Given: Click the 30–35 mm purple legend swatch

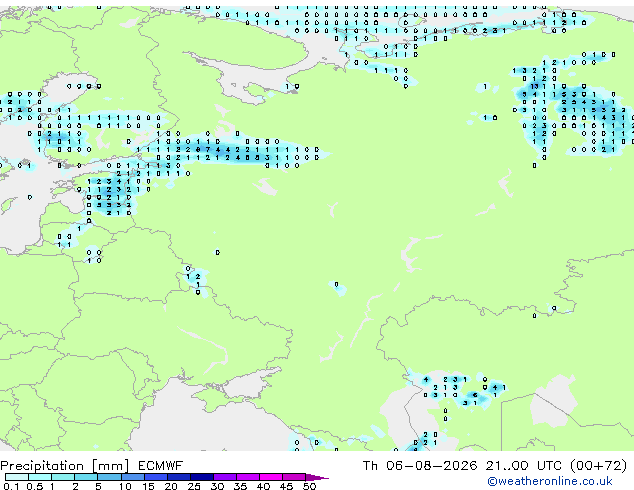Looking at the screenshot, I should 225,477.
